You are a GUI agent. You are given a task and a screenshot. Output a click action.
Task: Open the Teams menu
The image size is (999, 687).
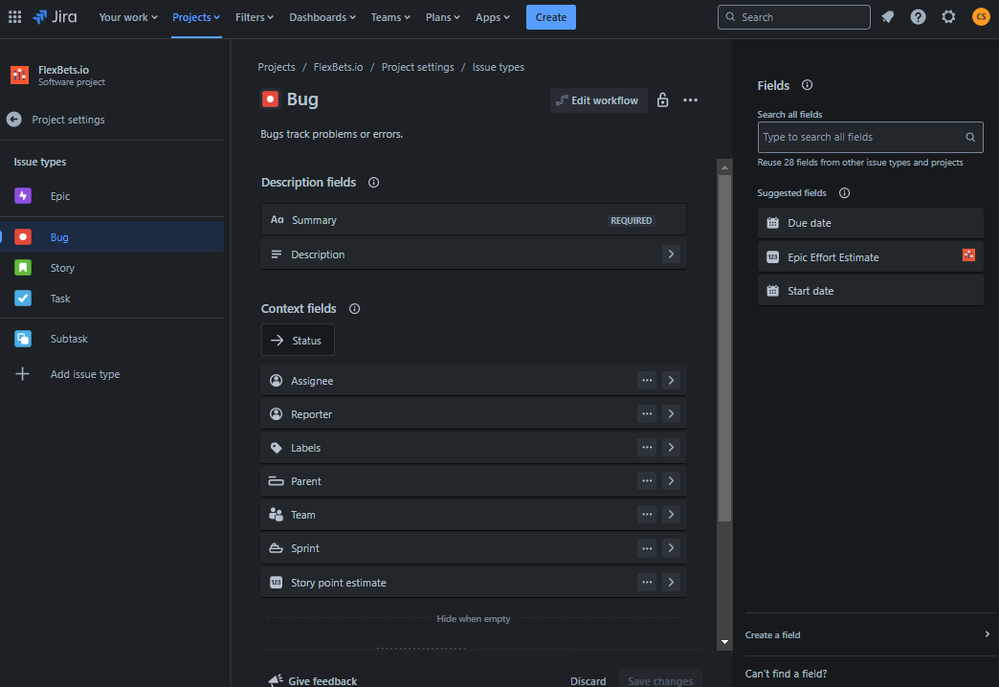(391, 17)
